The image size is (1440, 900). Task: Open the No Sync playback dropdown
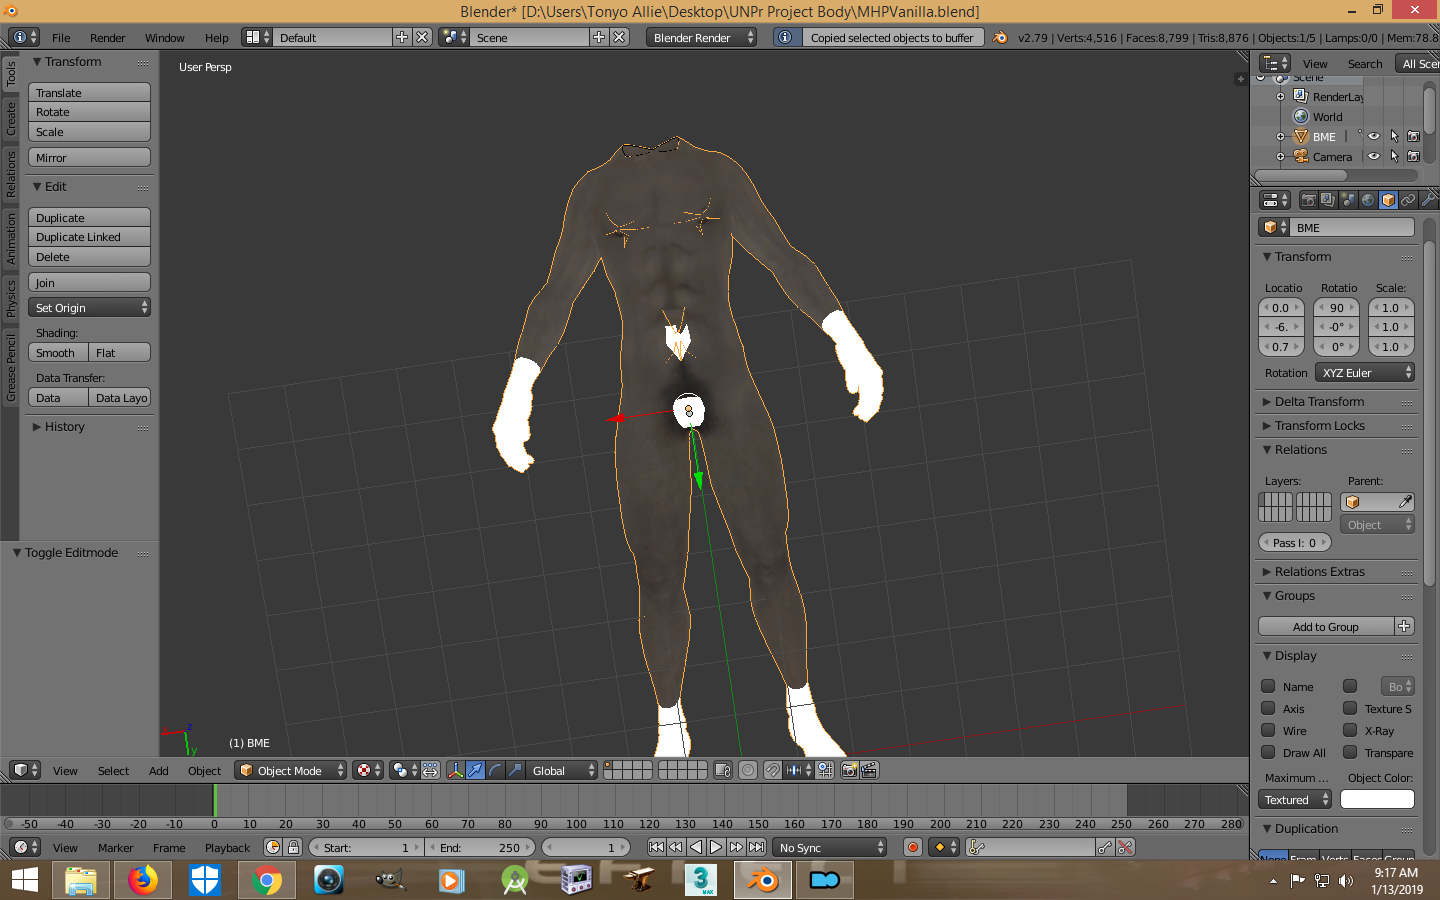click(x=830, y=847)
